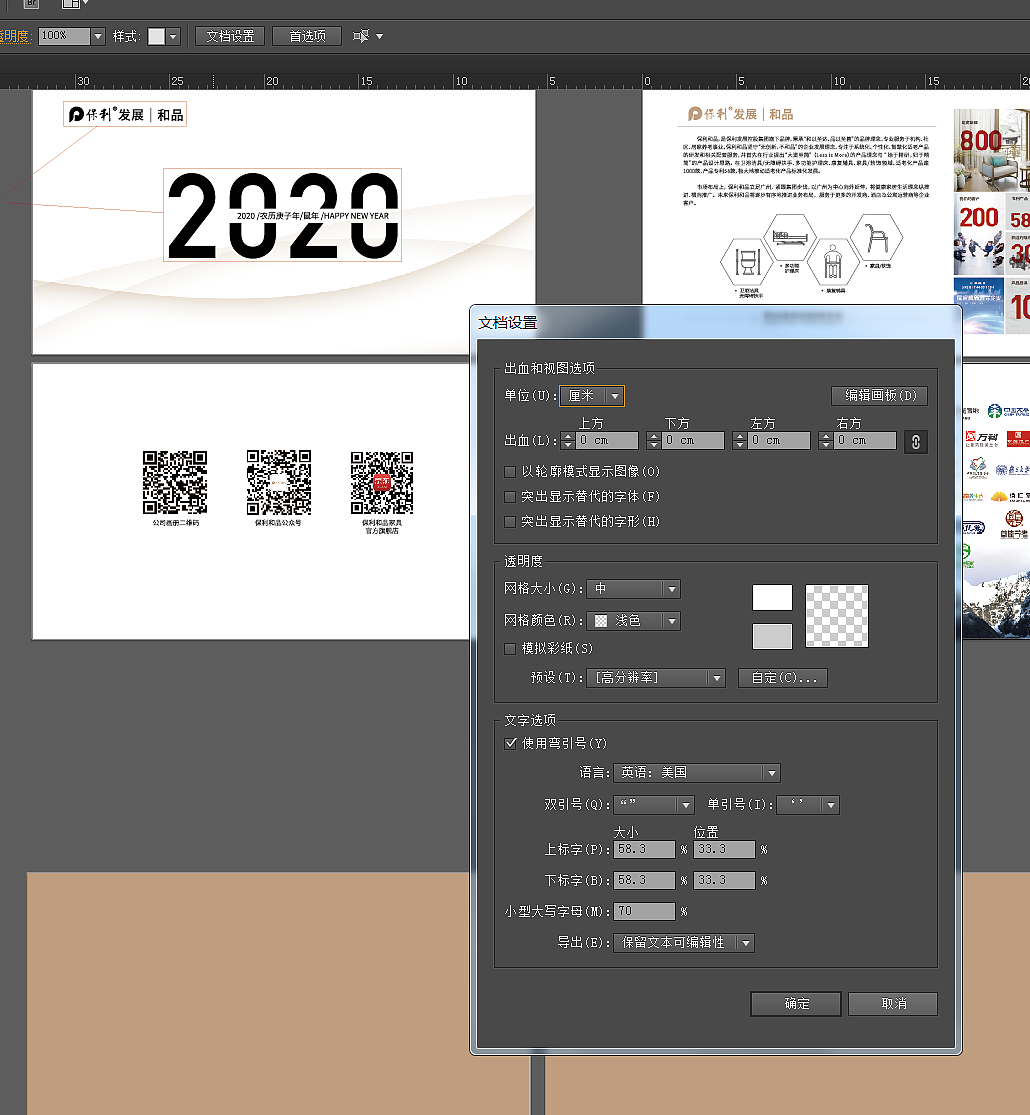Check 突出显示替代的字体 option
Viewport: 1030px width, 1115px height.
[x=510, y=496]
